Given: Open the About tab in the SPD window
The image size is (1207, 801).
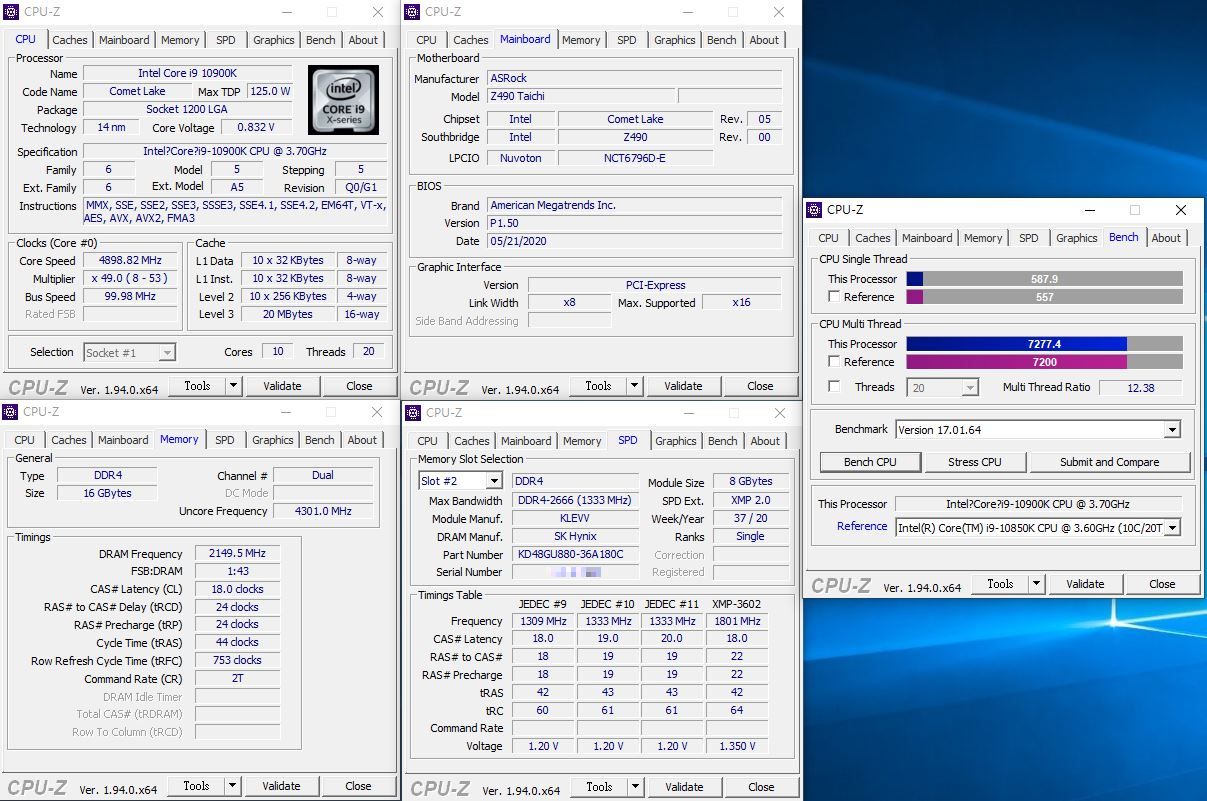Looking at the screenshot, I should point(765,441).
